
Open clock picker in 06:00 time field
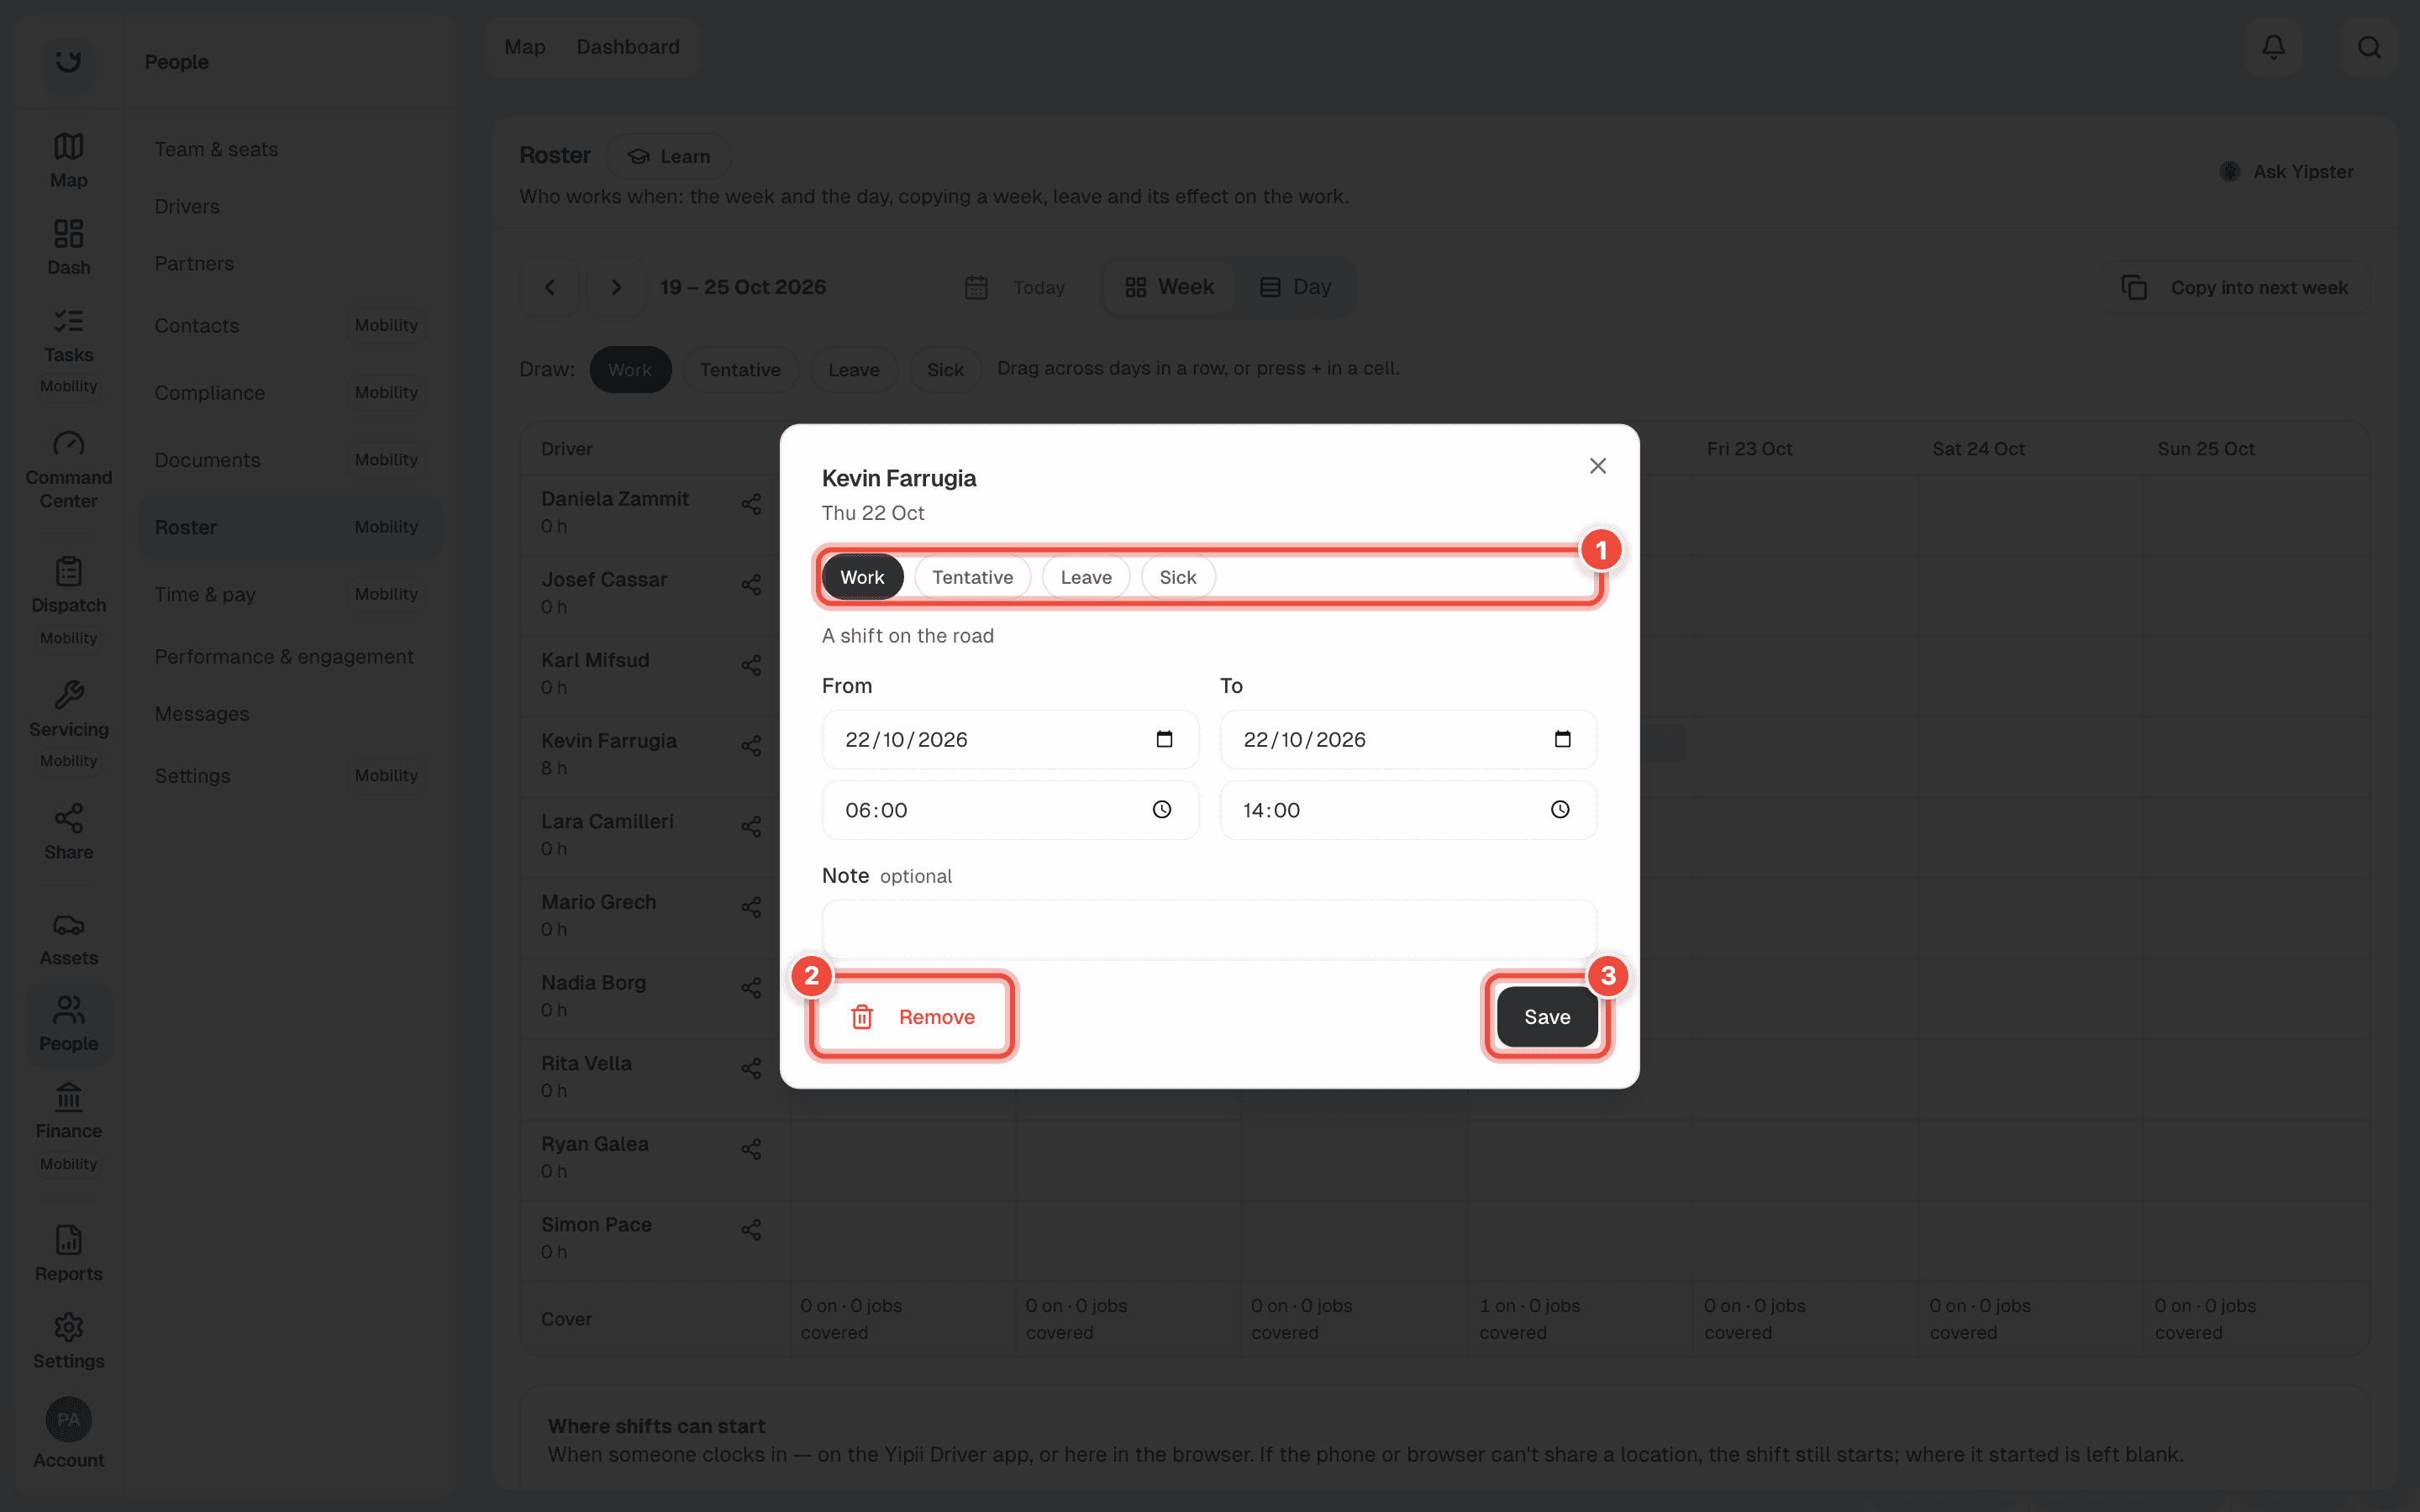point(1162,810)
